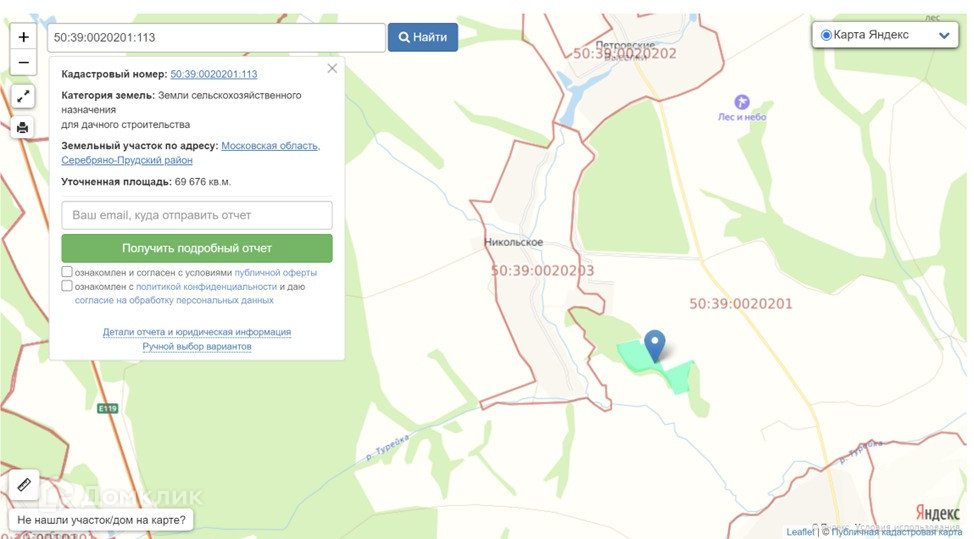Click cadastral block label 50:39:0020203

point(542,271)
